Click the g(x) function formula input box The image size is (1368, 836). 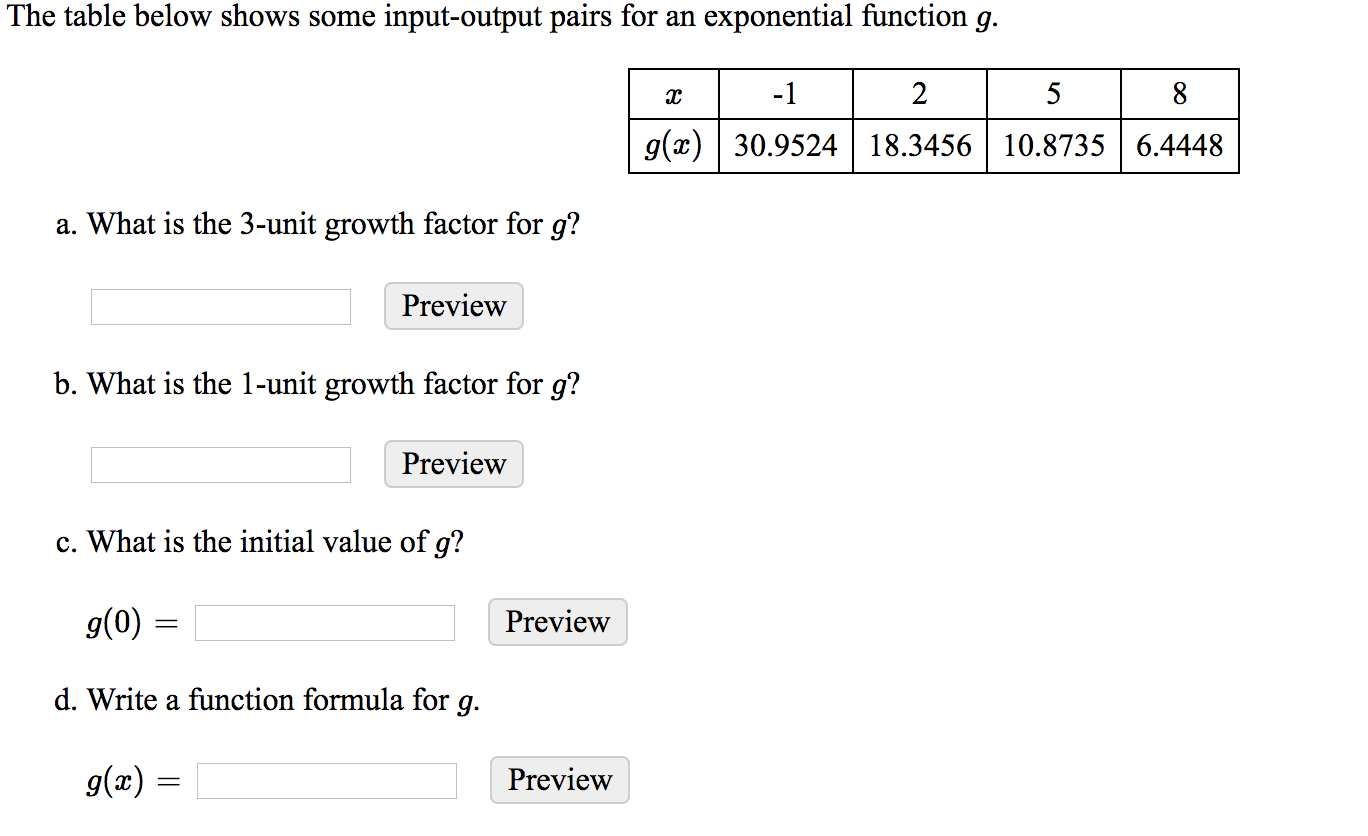tap(327, 781)
